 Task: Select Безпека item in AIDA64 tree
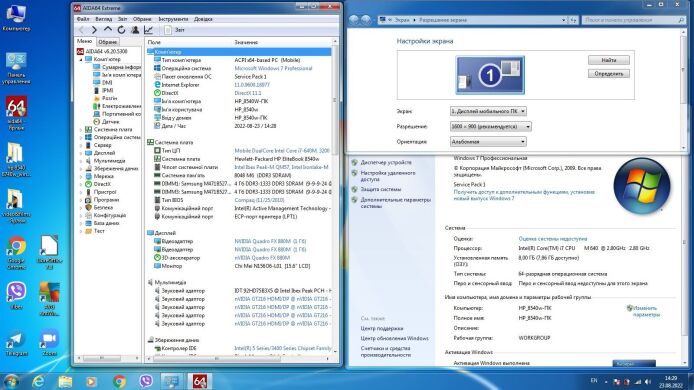[103, 207]
